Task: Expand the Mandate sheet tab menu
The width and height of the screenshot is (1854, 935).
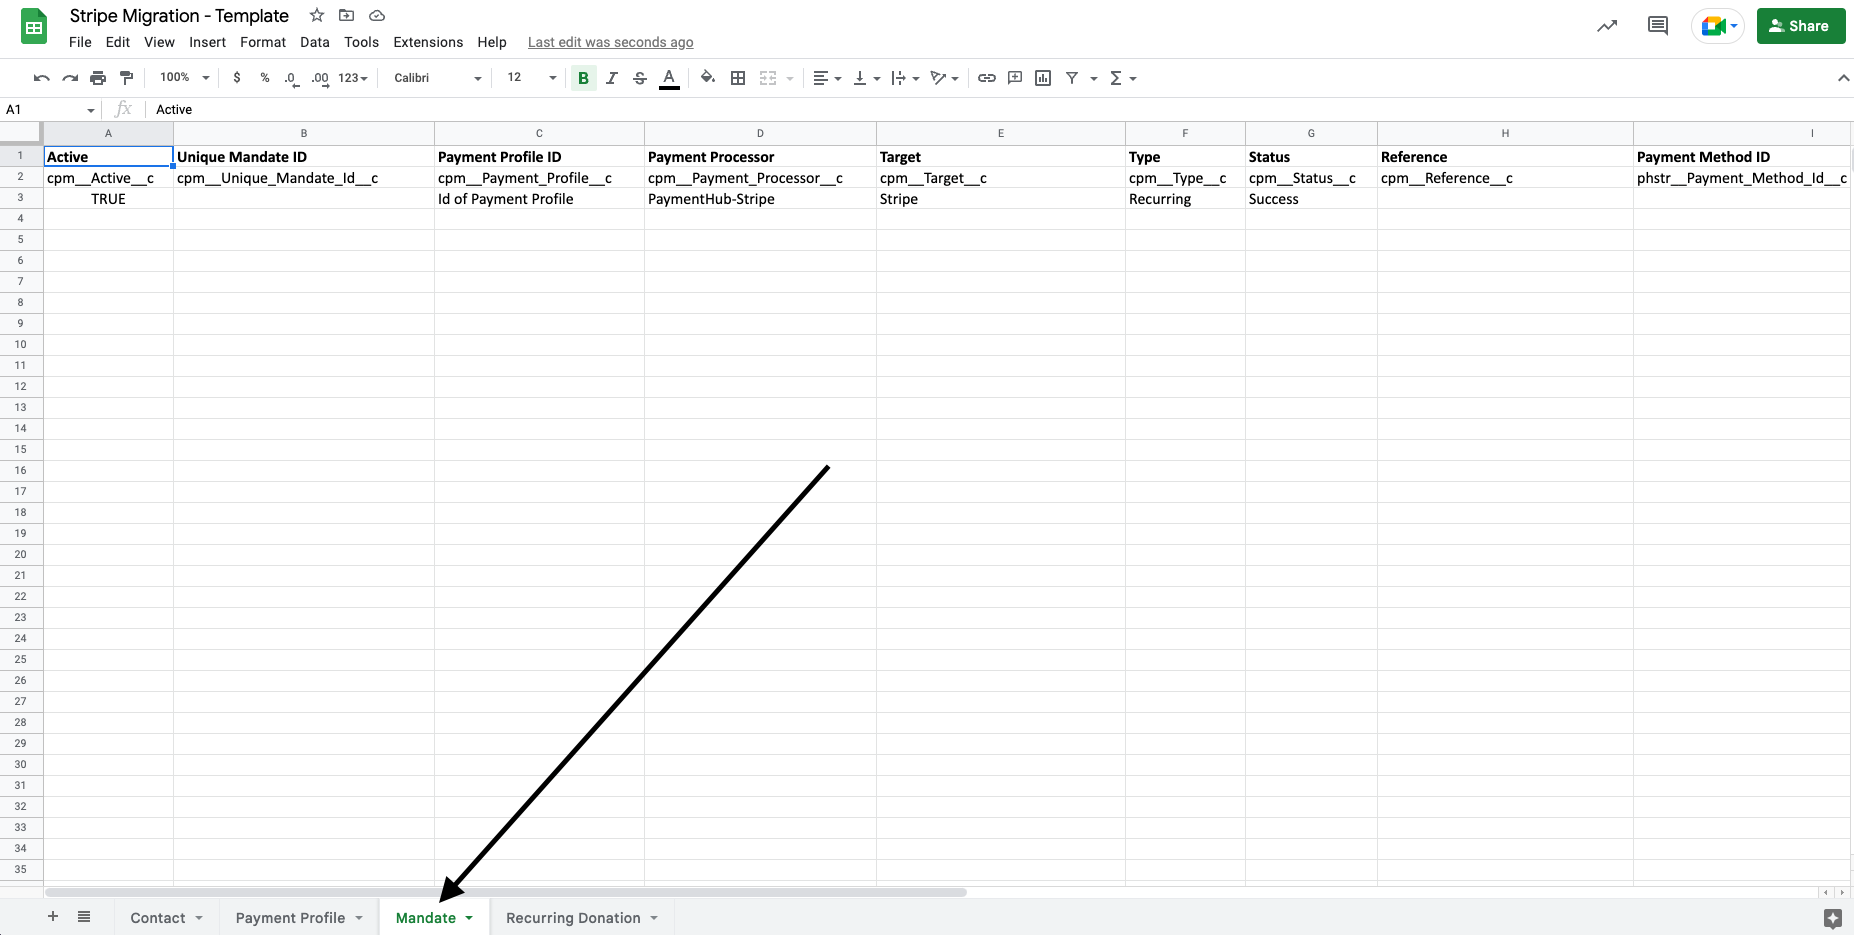Action: [x=468, y=917]
